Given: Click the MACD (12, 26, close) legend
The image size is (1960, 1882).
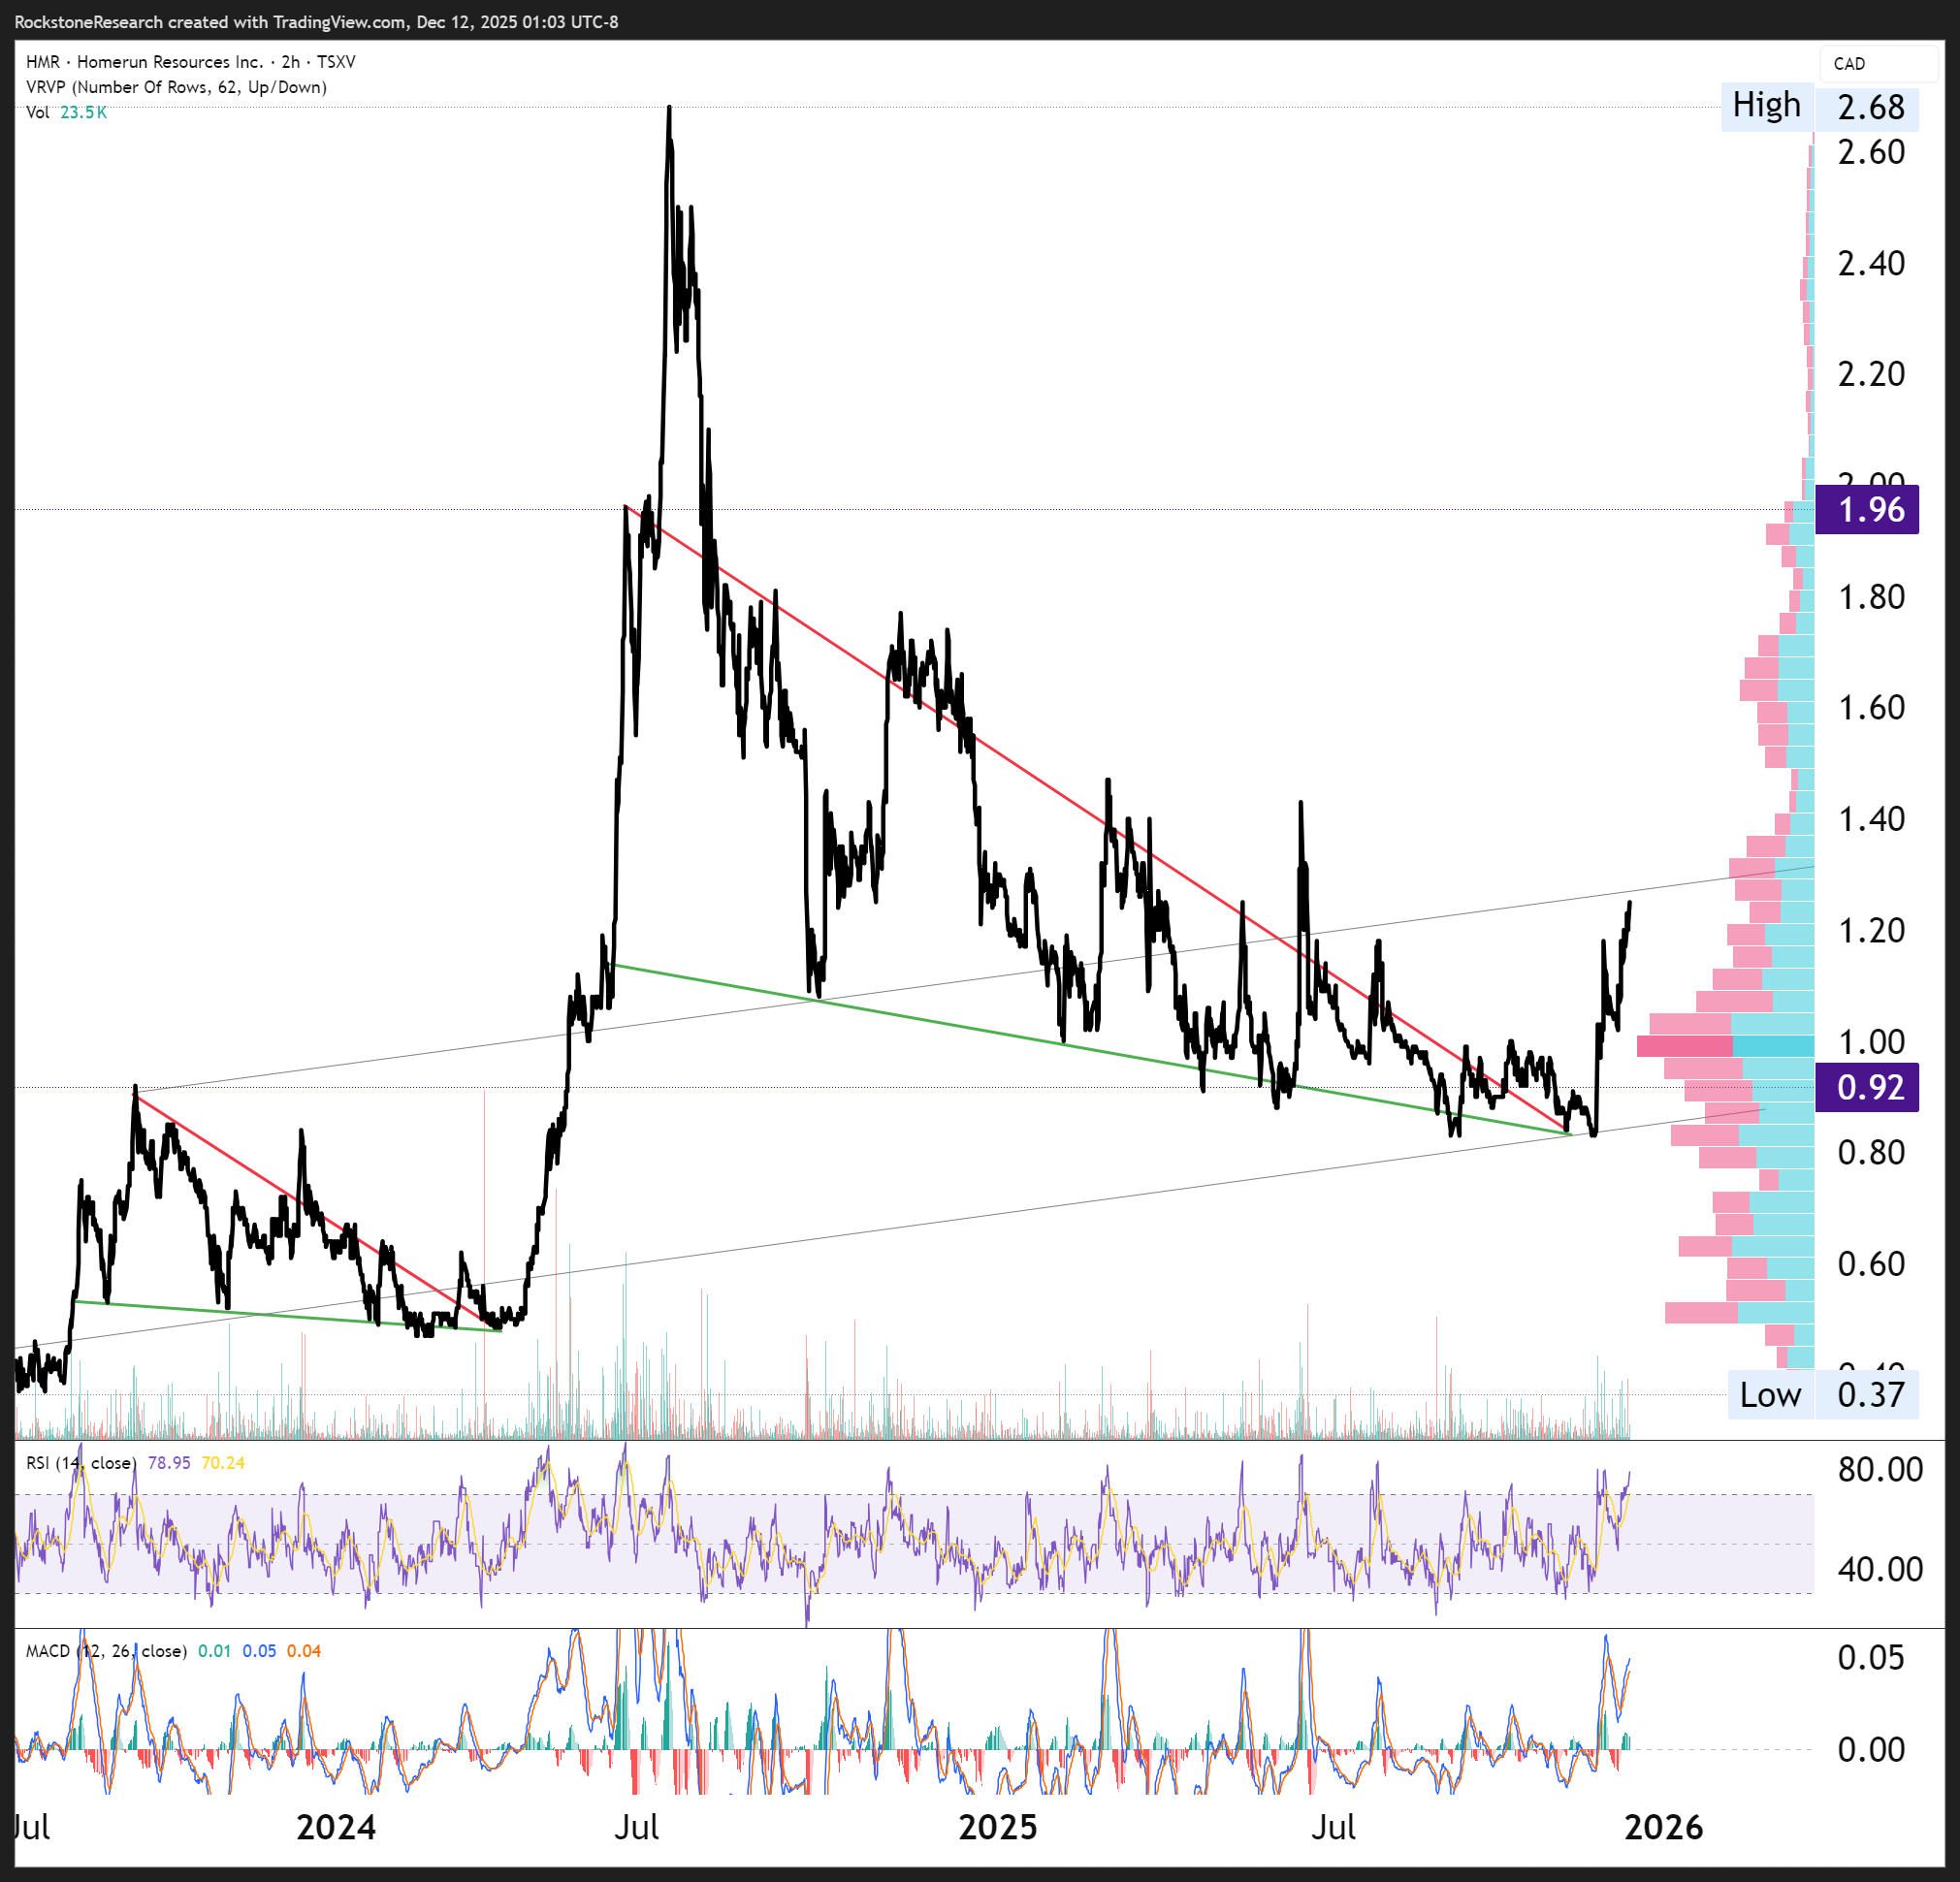Looking at the screenshot, I should tap(106, 1651).
